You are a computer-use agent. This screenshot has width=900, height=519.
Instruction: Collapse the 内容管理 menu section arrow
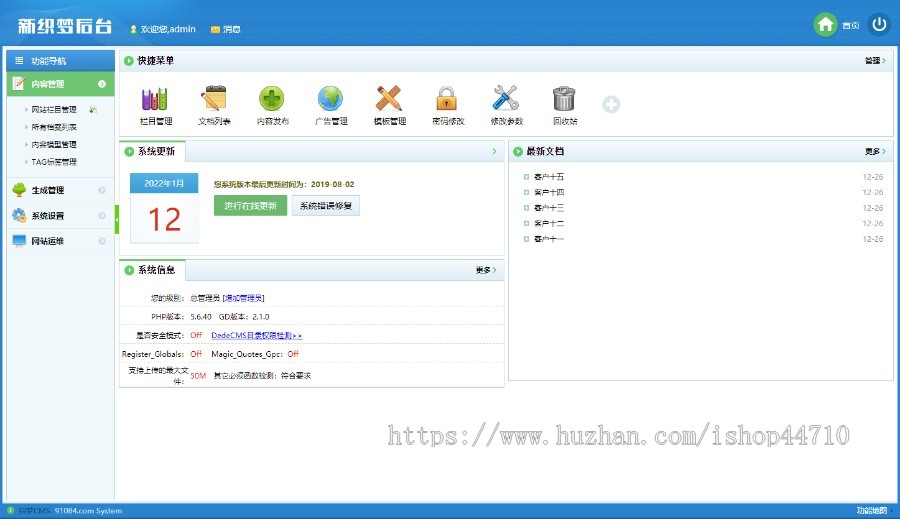point(102,84)
